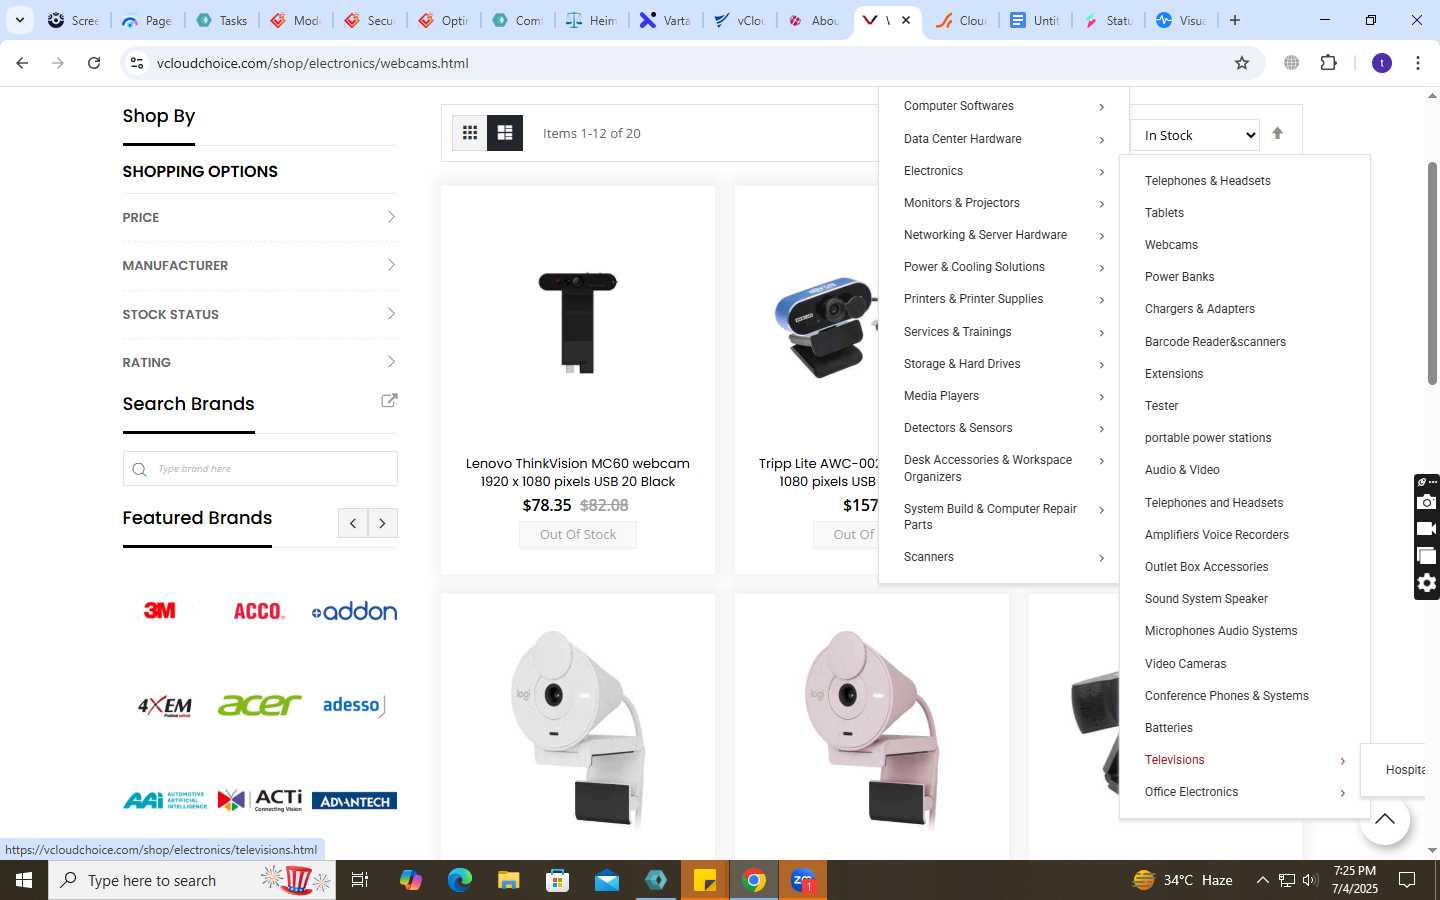Show next featured brands

coord(383,523)
